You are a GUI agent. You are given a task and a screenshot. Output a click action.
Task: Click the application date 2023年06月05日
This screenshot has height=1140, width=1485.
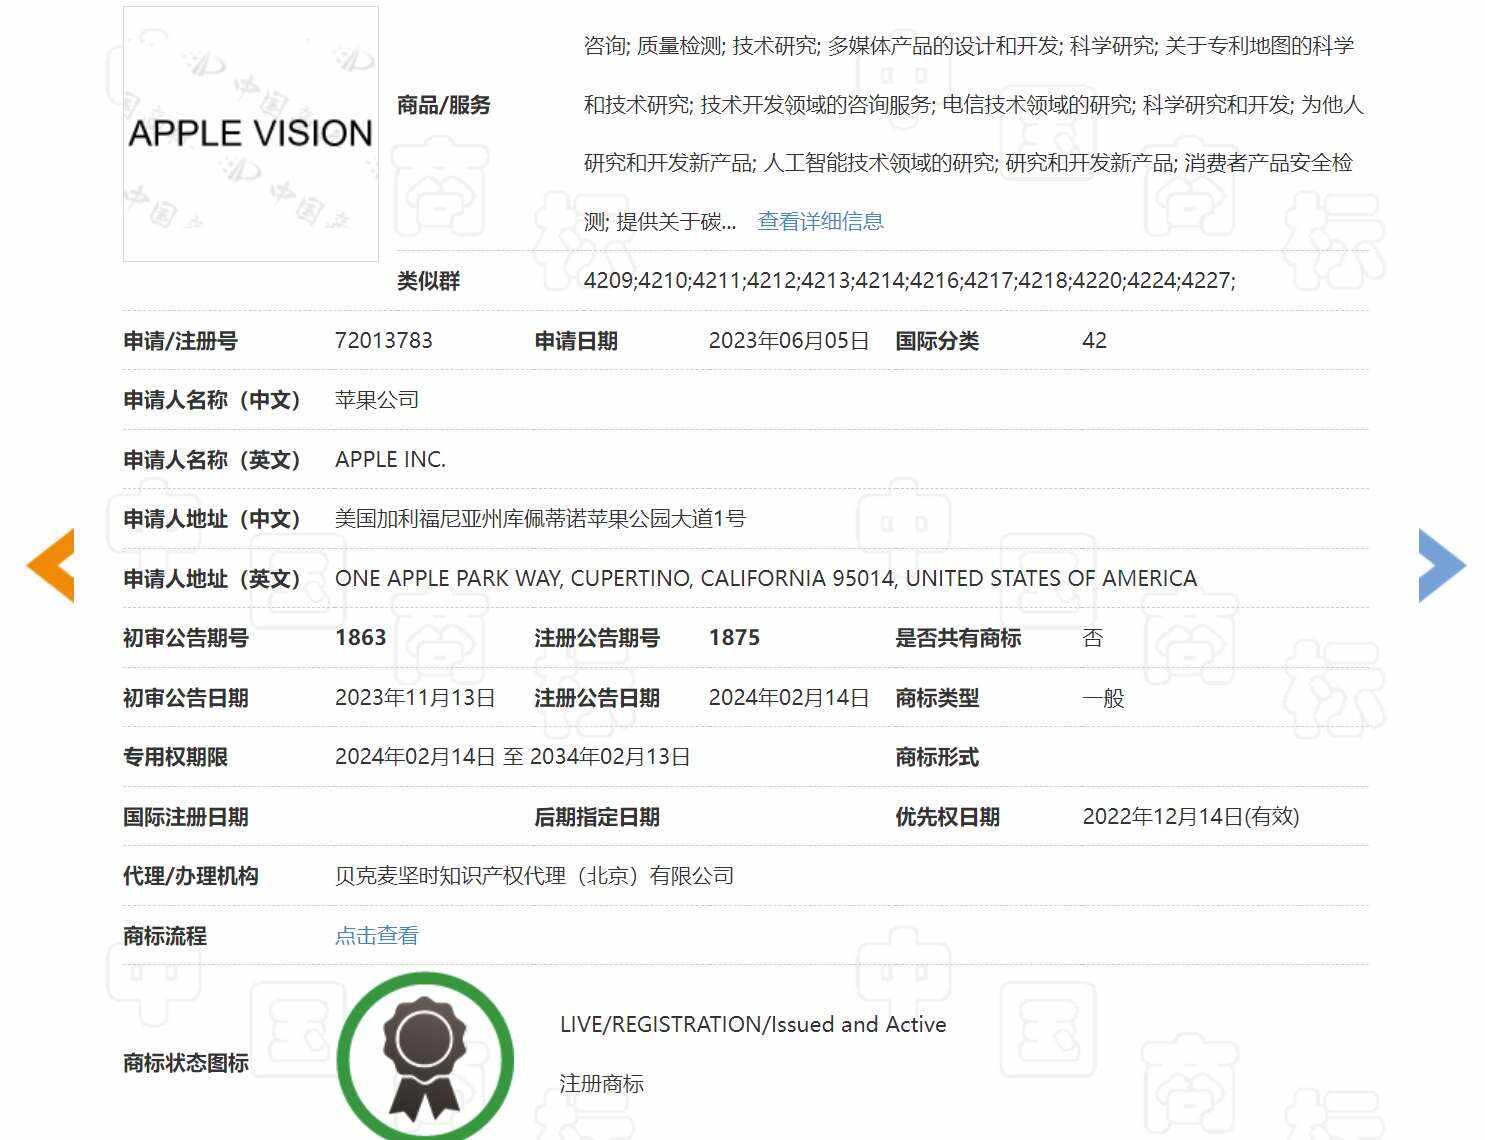click(788, 341)
